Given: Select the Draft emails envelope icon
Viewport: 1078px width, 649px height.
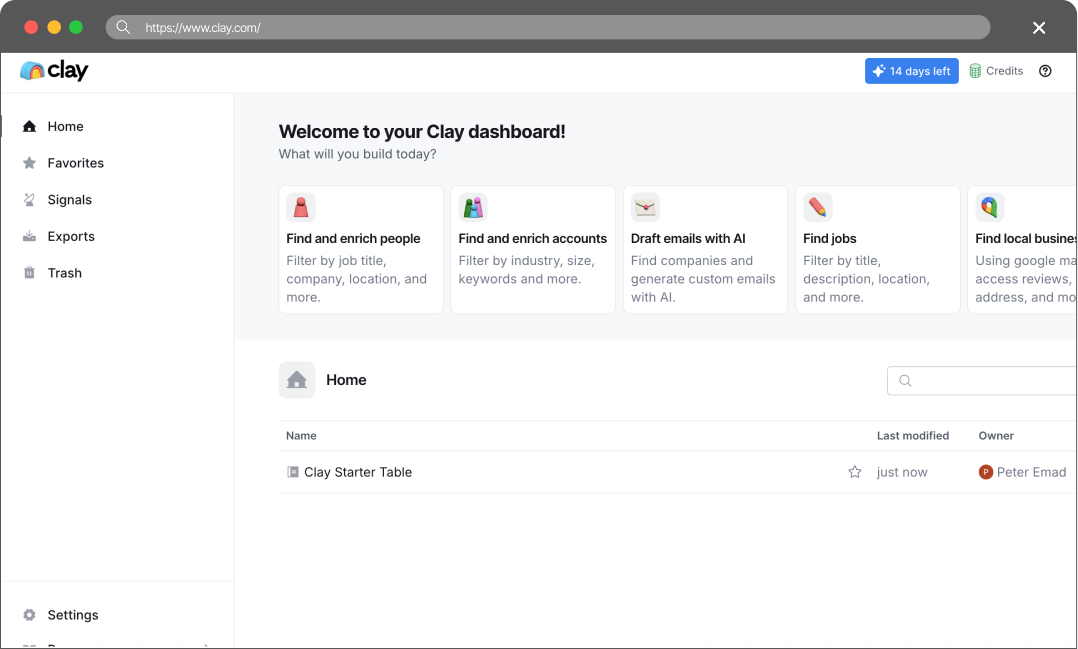Looking at the screenshot, I should coord(646,207).
